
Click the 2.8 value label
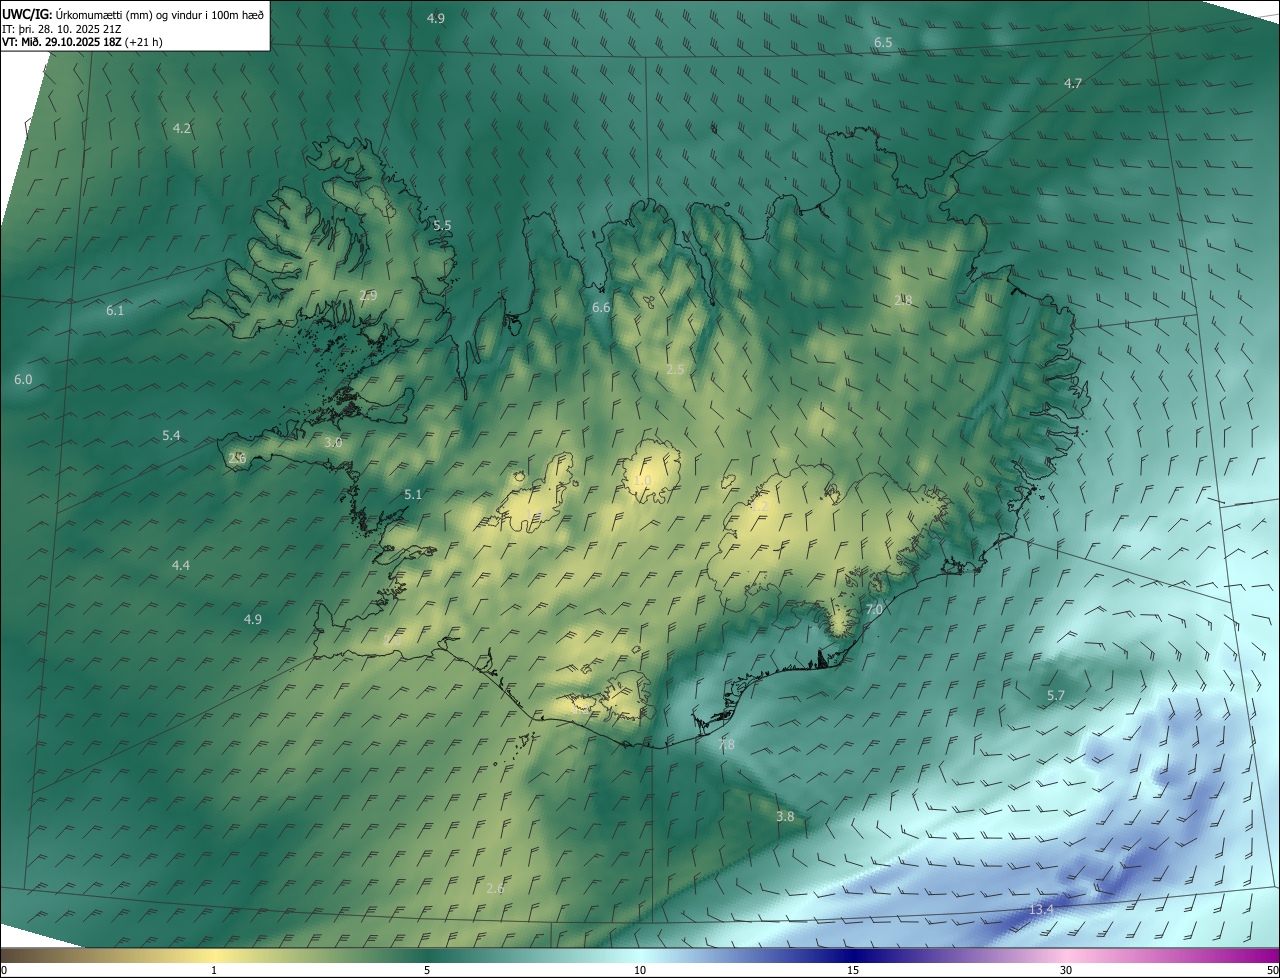[903, 299]
